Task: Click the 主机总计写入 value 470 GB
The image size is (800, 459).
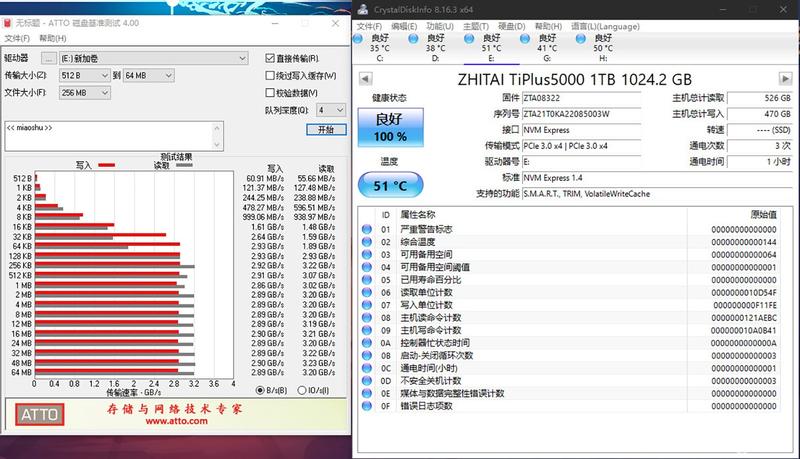Action: (x=759, y=114)
